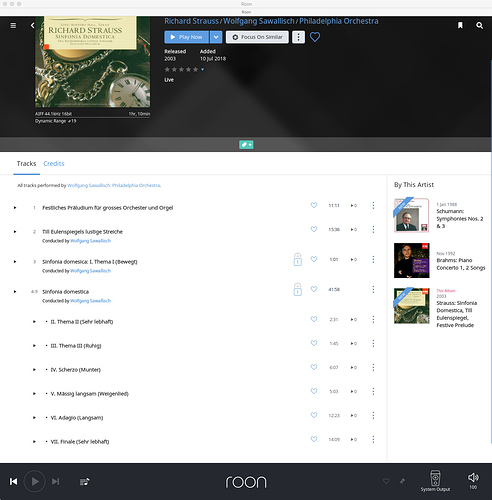Open Schumann Symphonies Nos. 2 & 3 thumbnail
Image resolution: width=492 pixels, height=500 pixels.
point(412,215)
